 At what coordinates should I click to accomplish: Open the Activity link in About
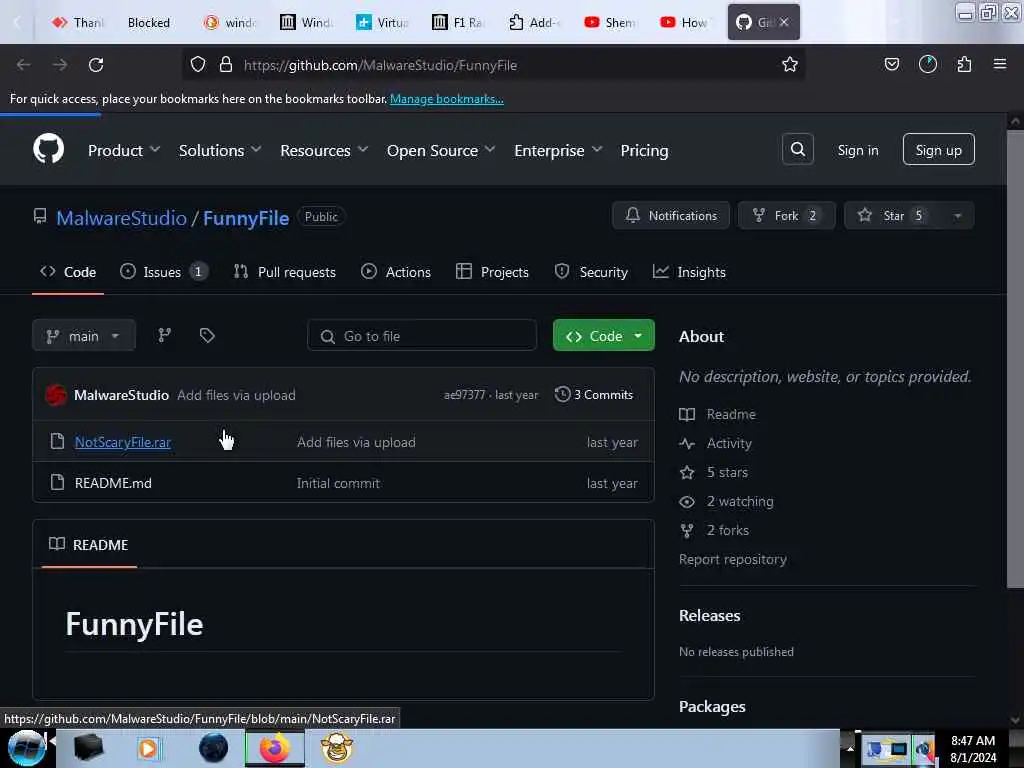pos(729,443)
